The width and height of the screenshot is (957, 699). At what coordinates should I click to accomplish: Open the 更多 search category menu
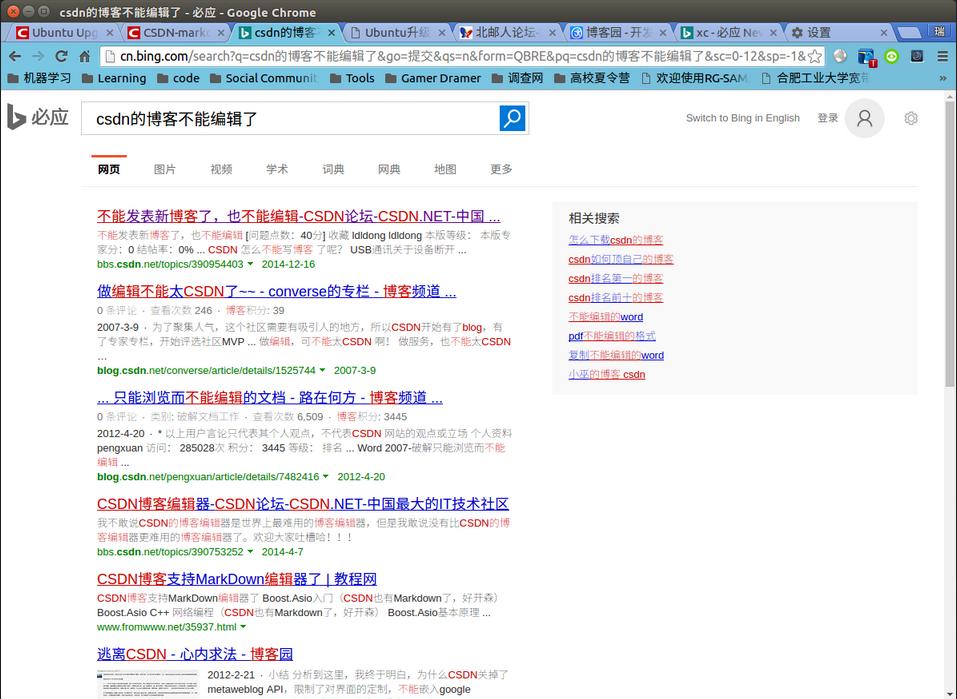pos(501,169)
